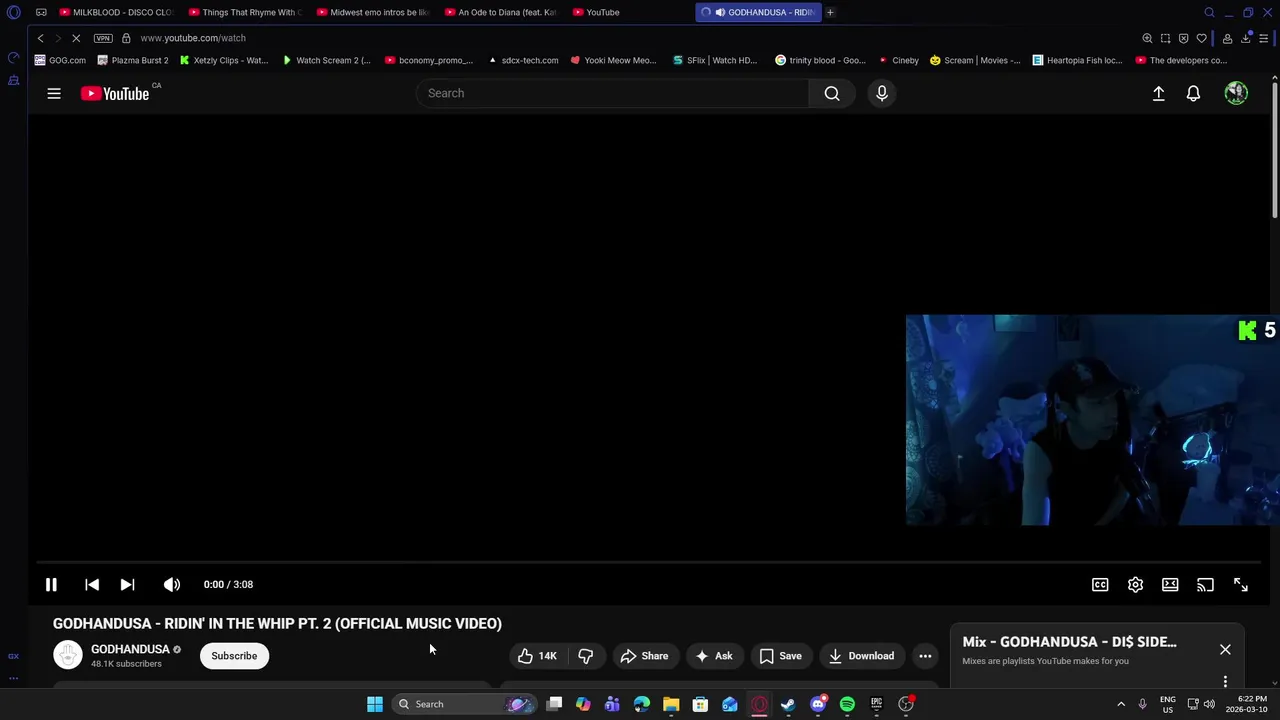
Task: Open the Mix playlist options menu
Action: pyautogui.click(x=1225, y=682)
